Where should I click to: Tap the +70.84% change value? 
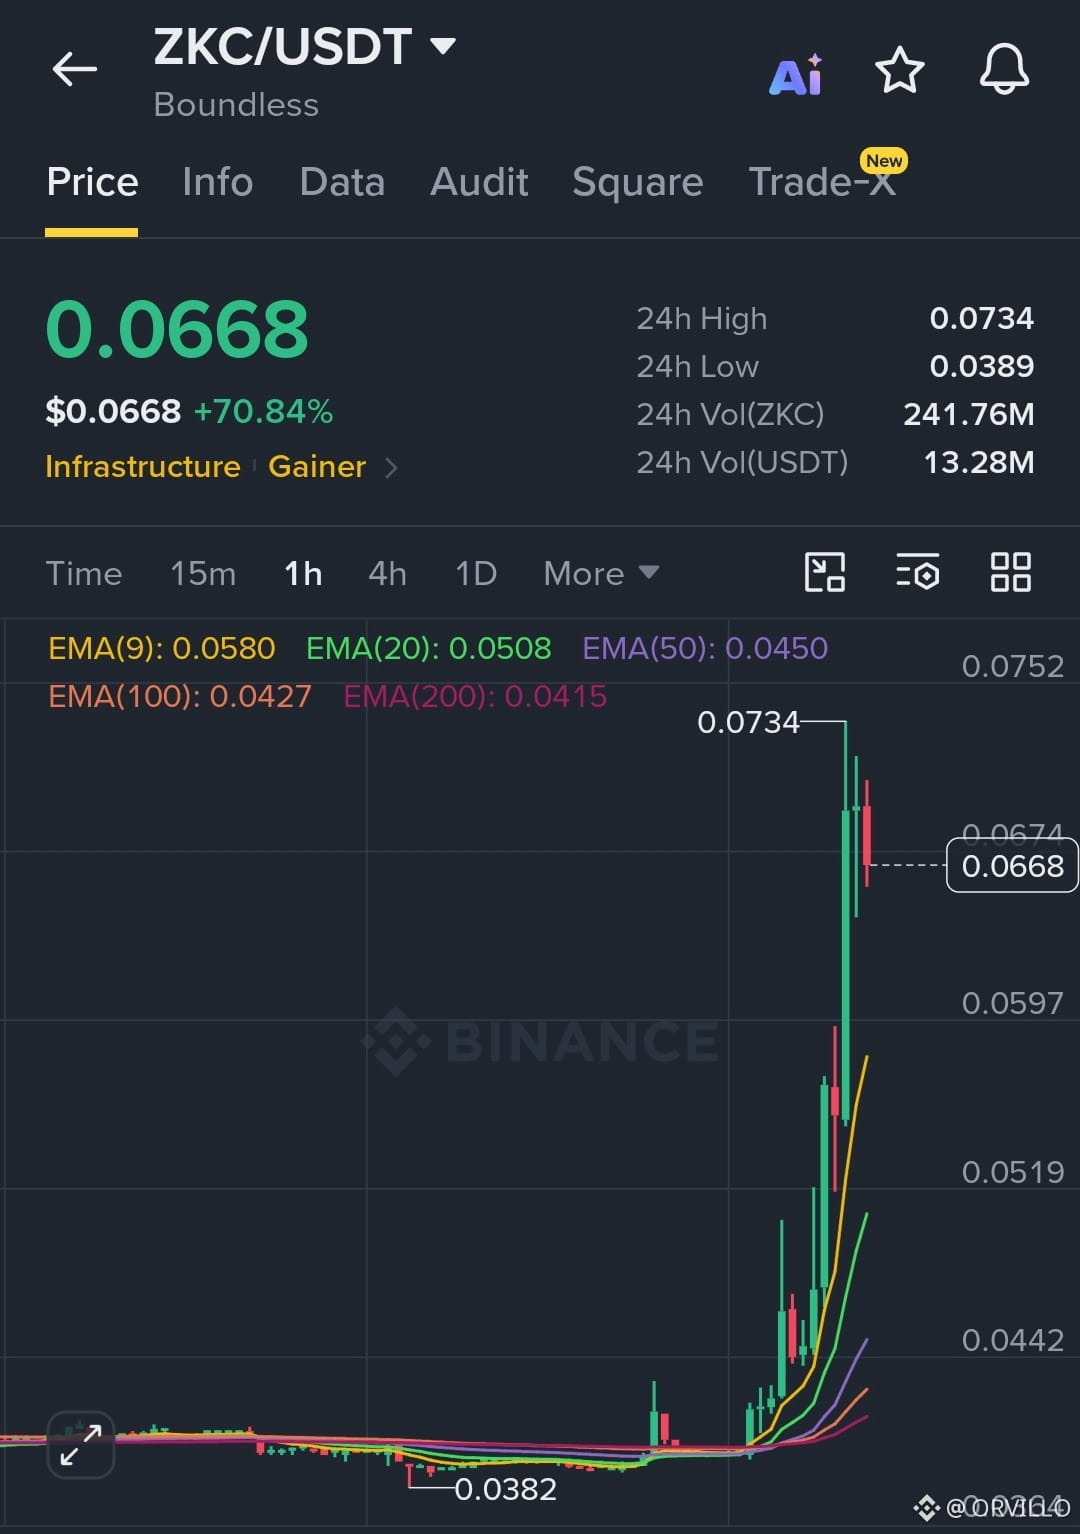[x=263, y=411]
